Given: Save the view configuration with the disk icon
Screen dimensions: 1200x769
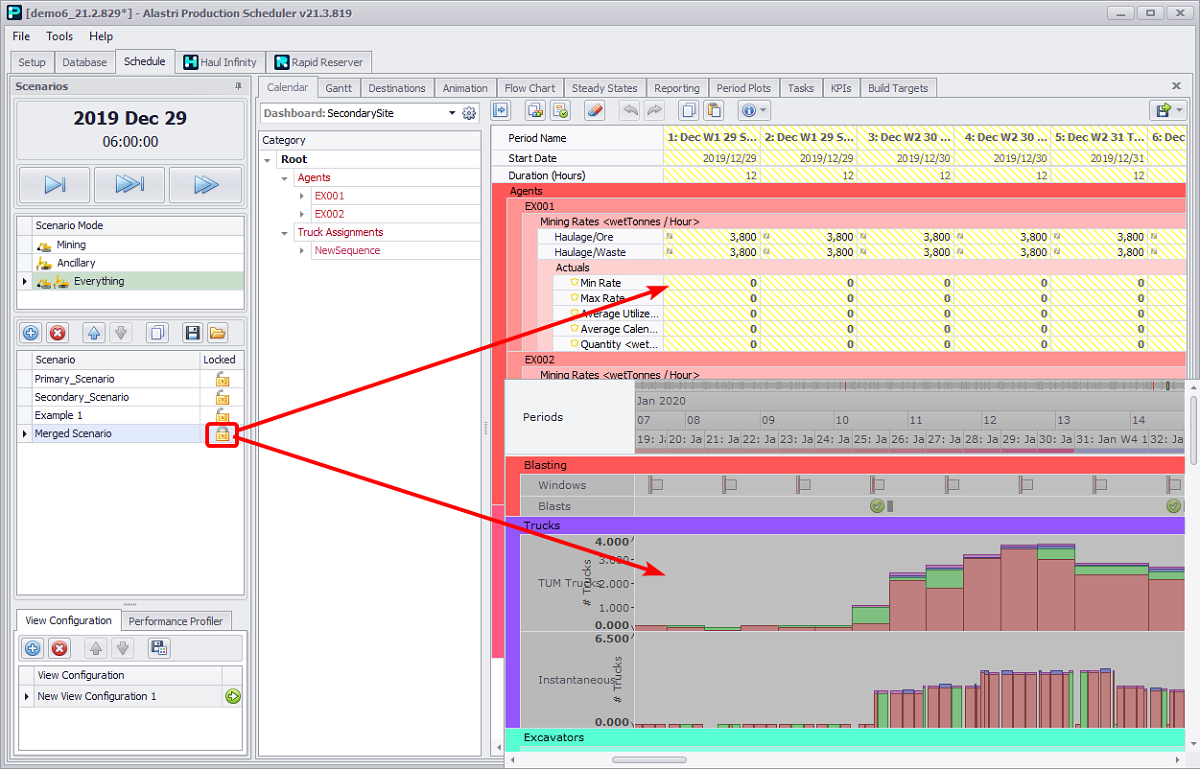Looking at the screenshot, I should coord(158,648).
